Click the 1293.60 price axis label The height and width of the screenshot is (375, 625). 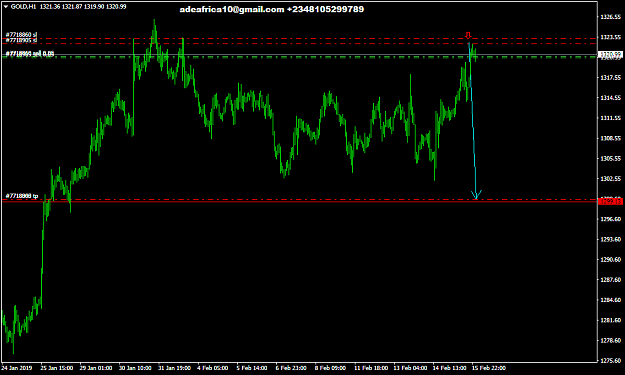pos(611,240)
